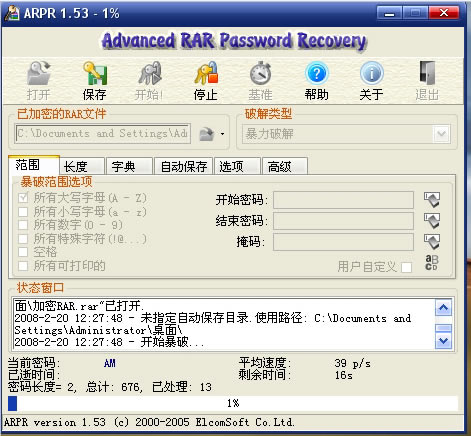Click the clear icon next to 开始密码

point(432,200)
